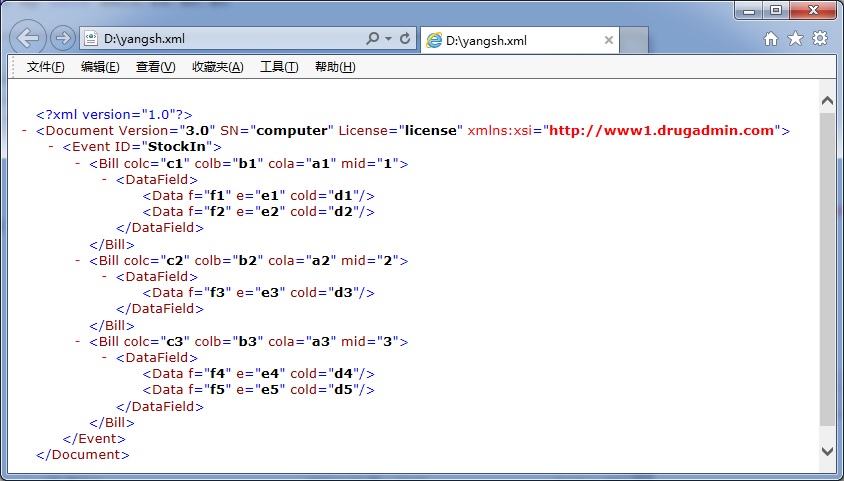844x481 pixels.
Task: Go forward with the Forward arrow button
Action: click(x=62, y=38)
